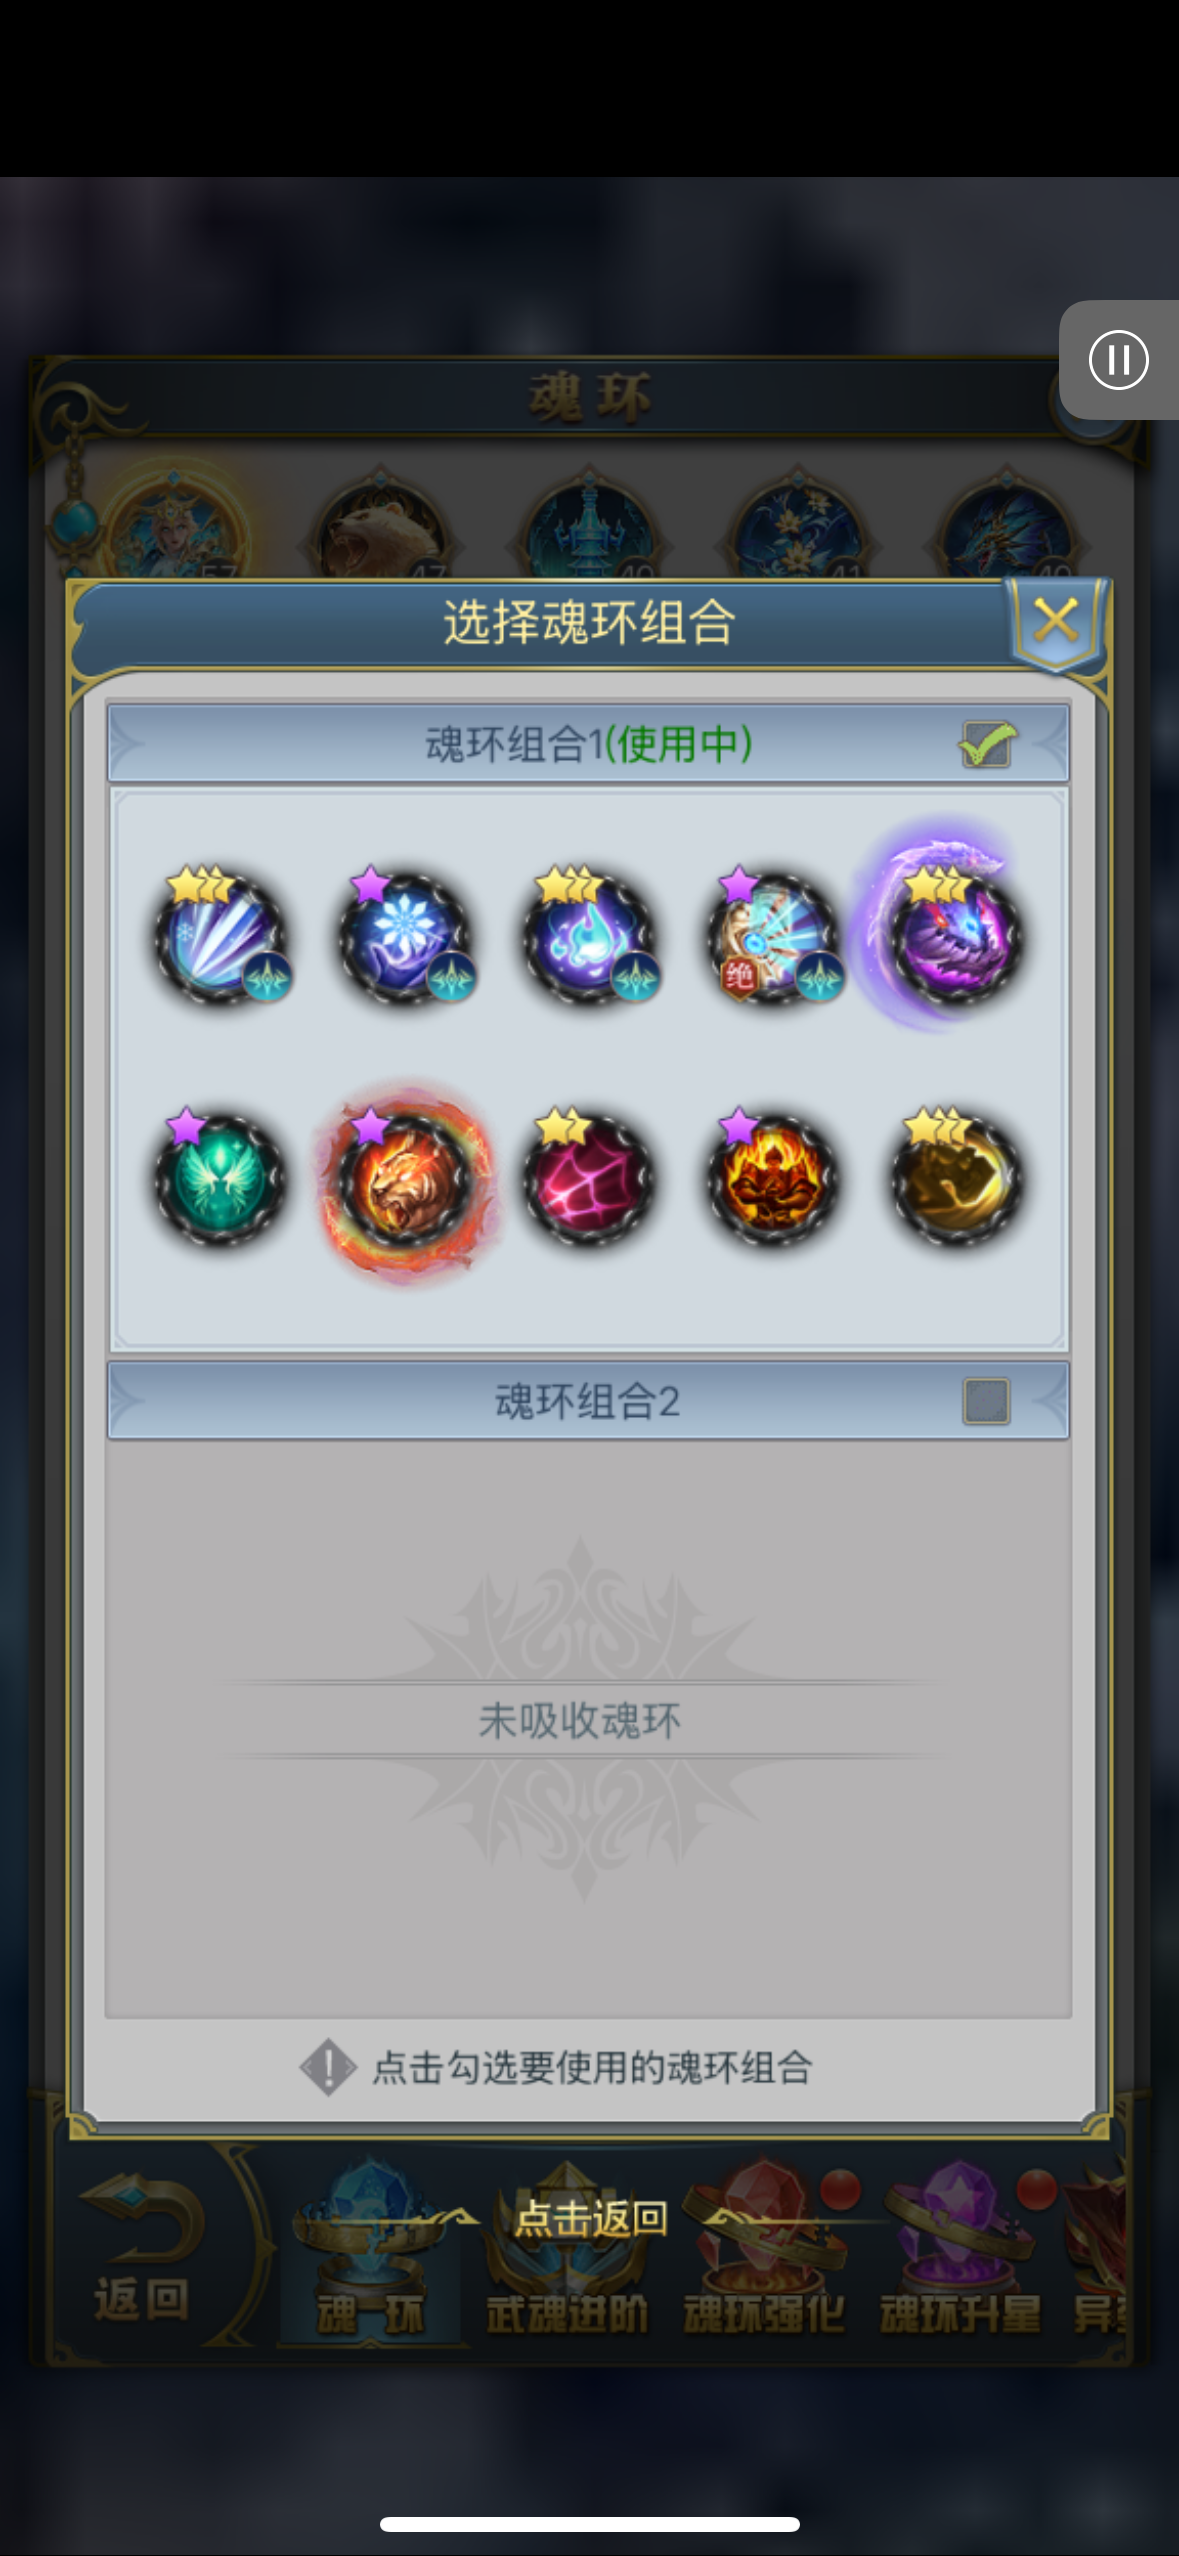
Task: Select the golden fist soul ring icon
Action: coord(956,1180)
